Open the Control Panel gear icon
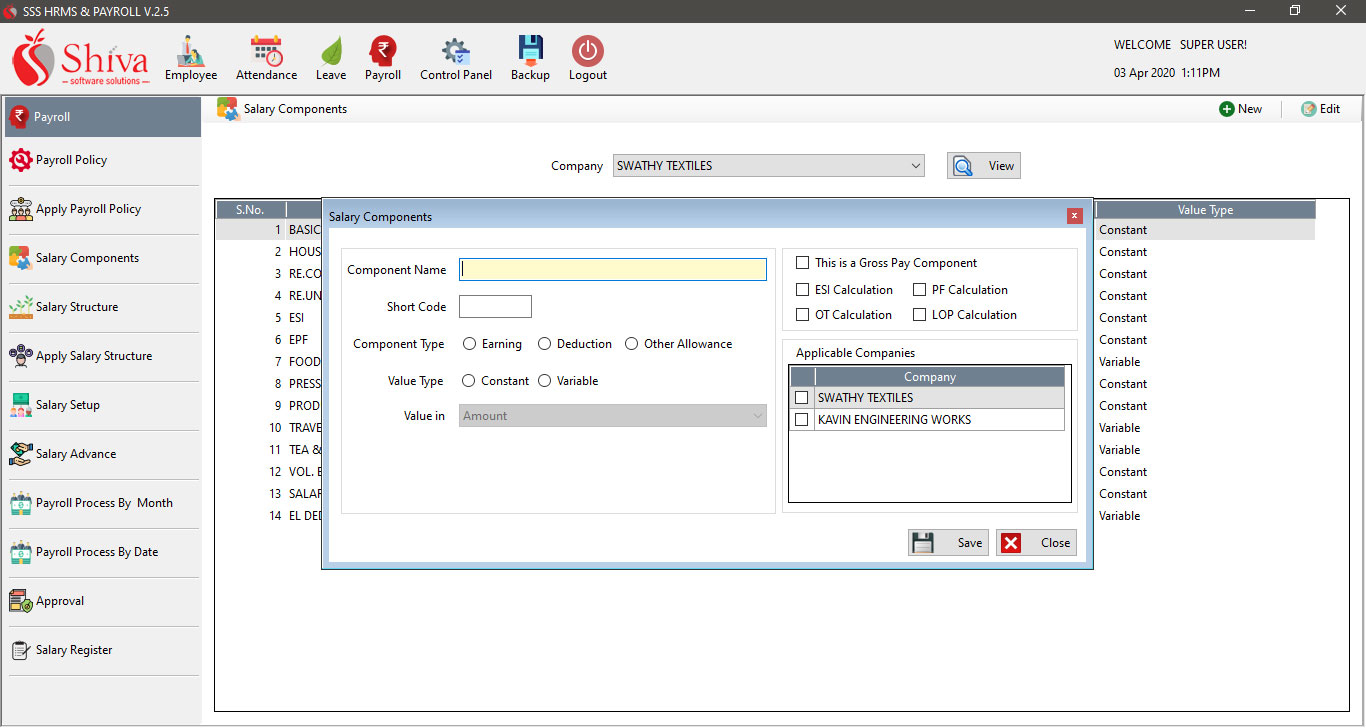The image size is (1366, 728). pyautogui.click(x=455, y=58)
